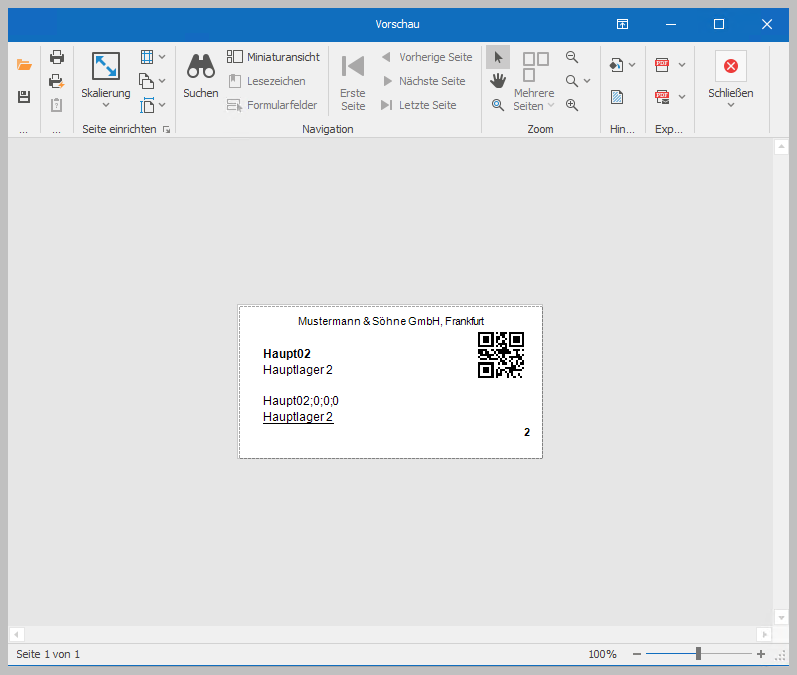This screenshot has width=797, height=675.
Task: Click the save disk icon
Action: click(25, 97)
